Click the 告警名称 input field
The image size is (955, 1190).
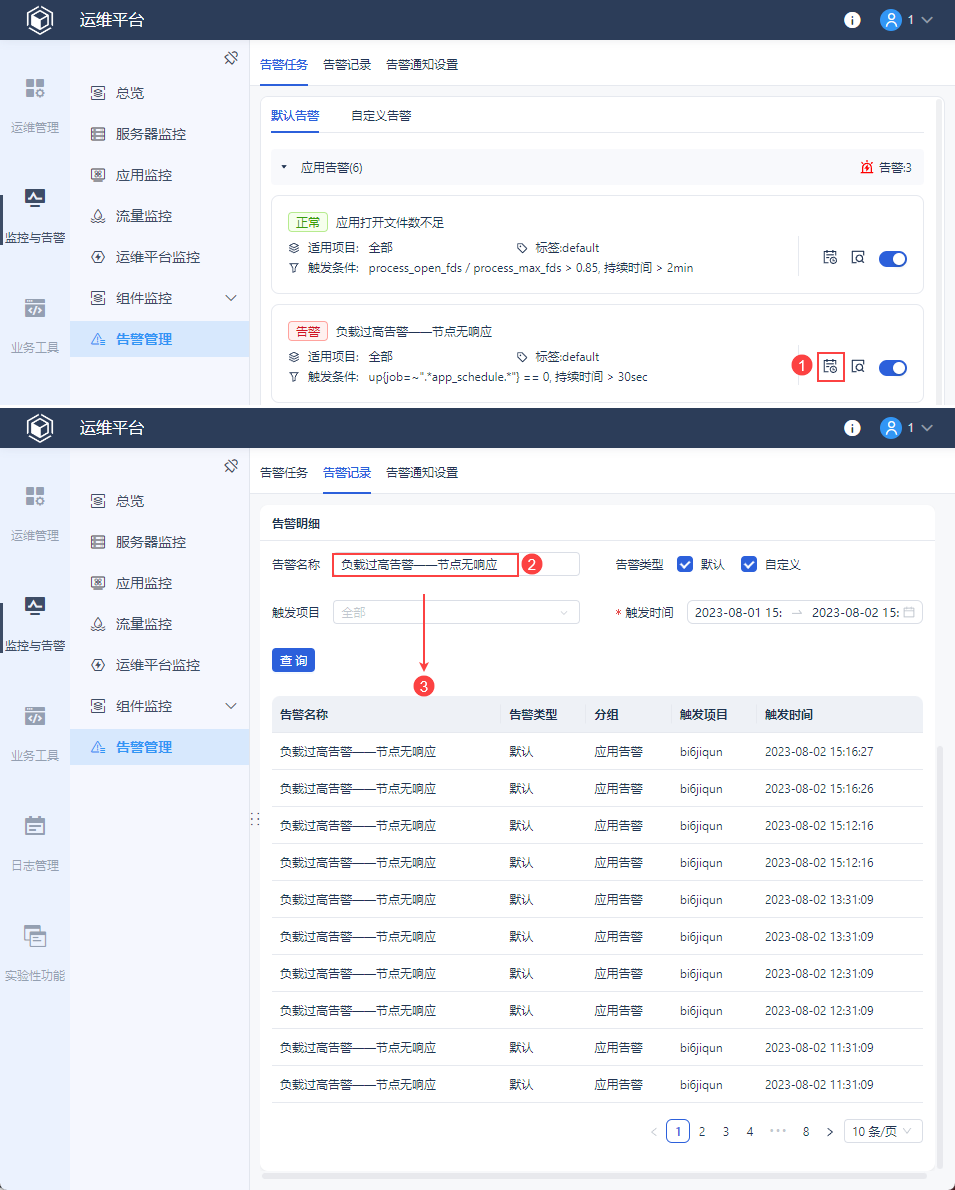[x=456, y=564]
